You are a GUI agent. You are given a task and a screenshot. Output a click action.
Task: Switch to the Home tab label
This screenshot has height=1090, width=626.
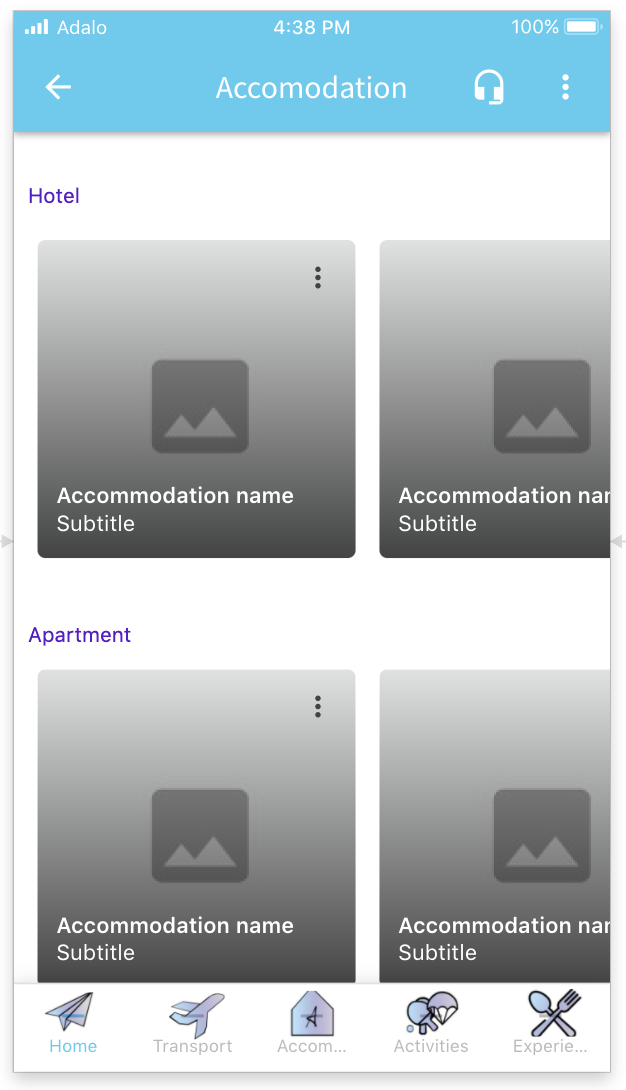[73, 1046]
